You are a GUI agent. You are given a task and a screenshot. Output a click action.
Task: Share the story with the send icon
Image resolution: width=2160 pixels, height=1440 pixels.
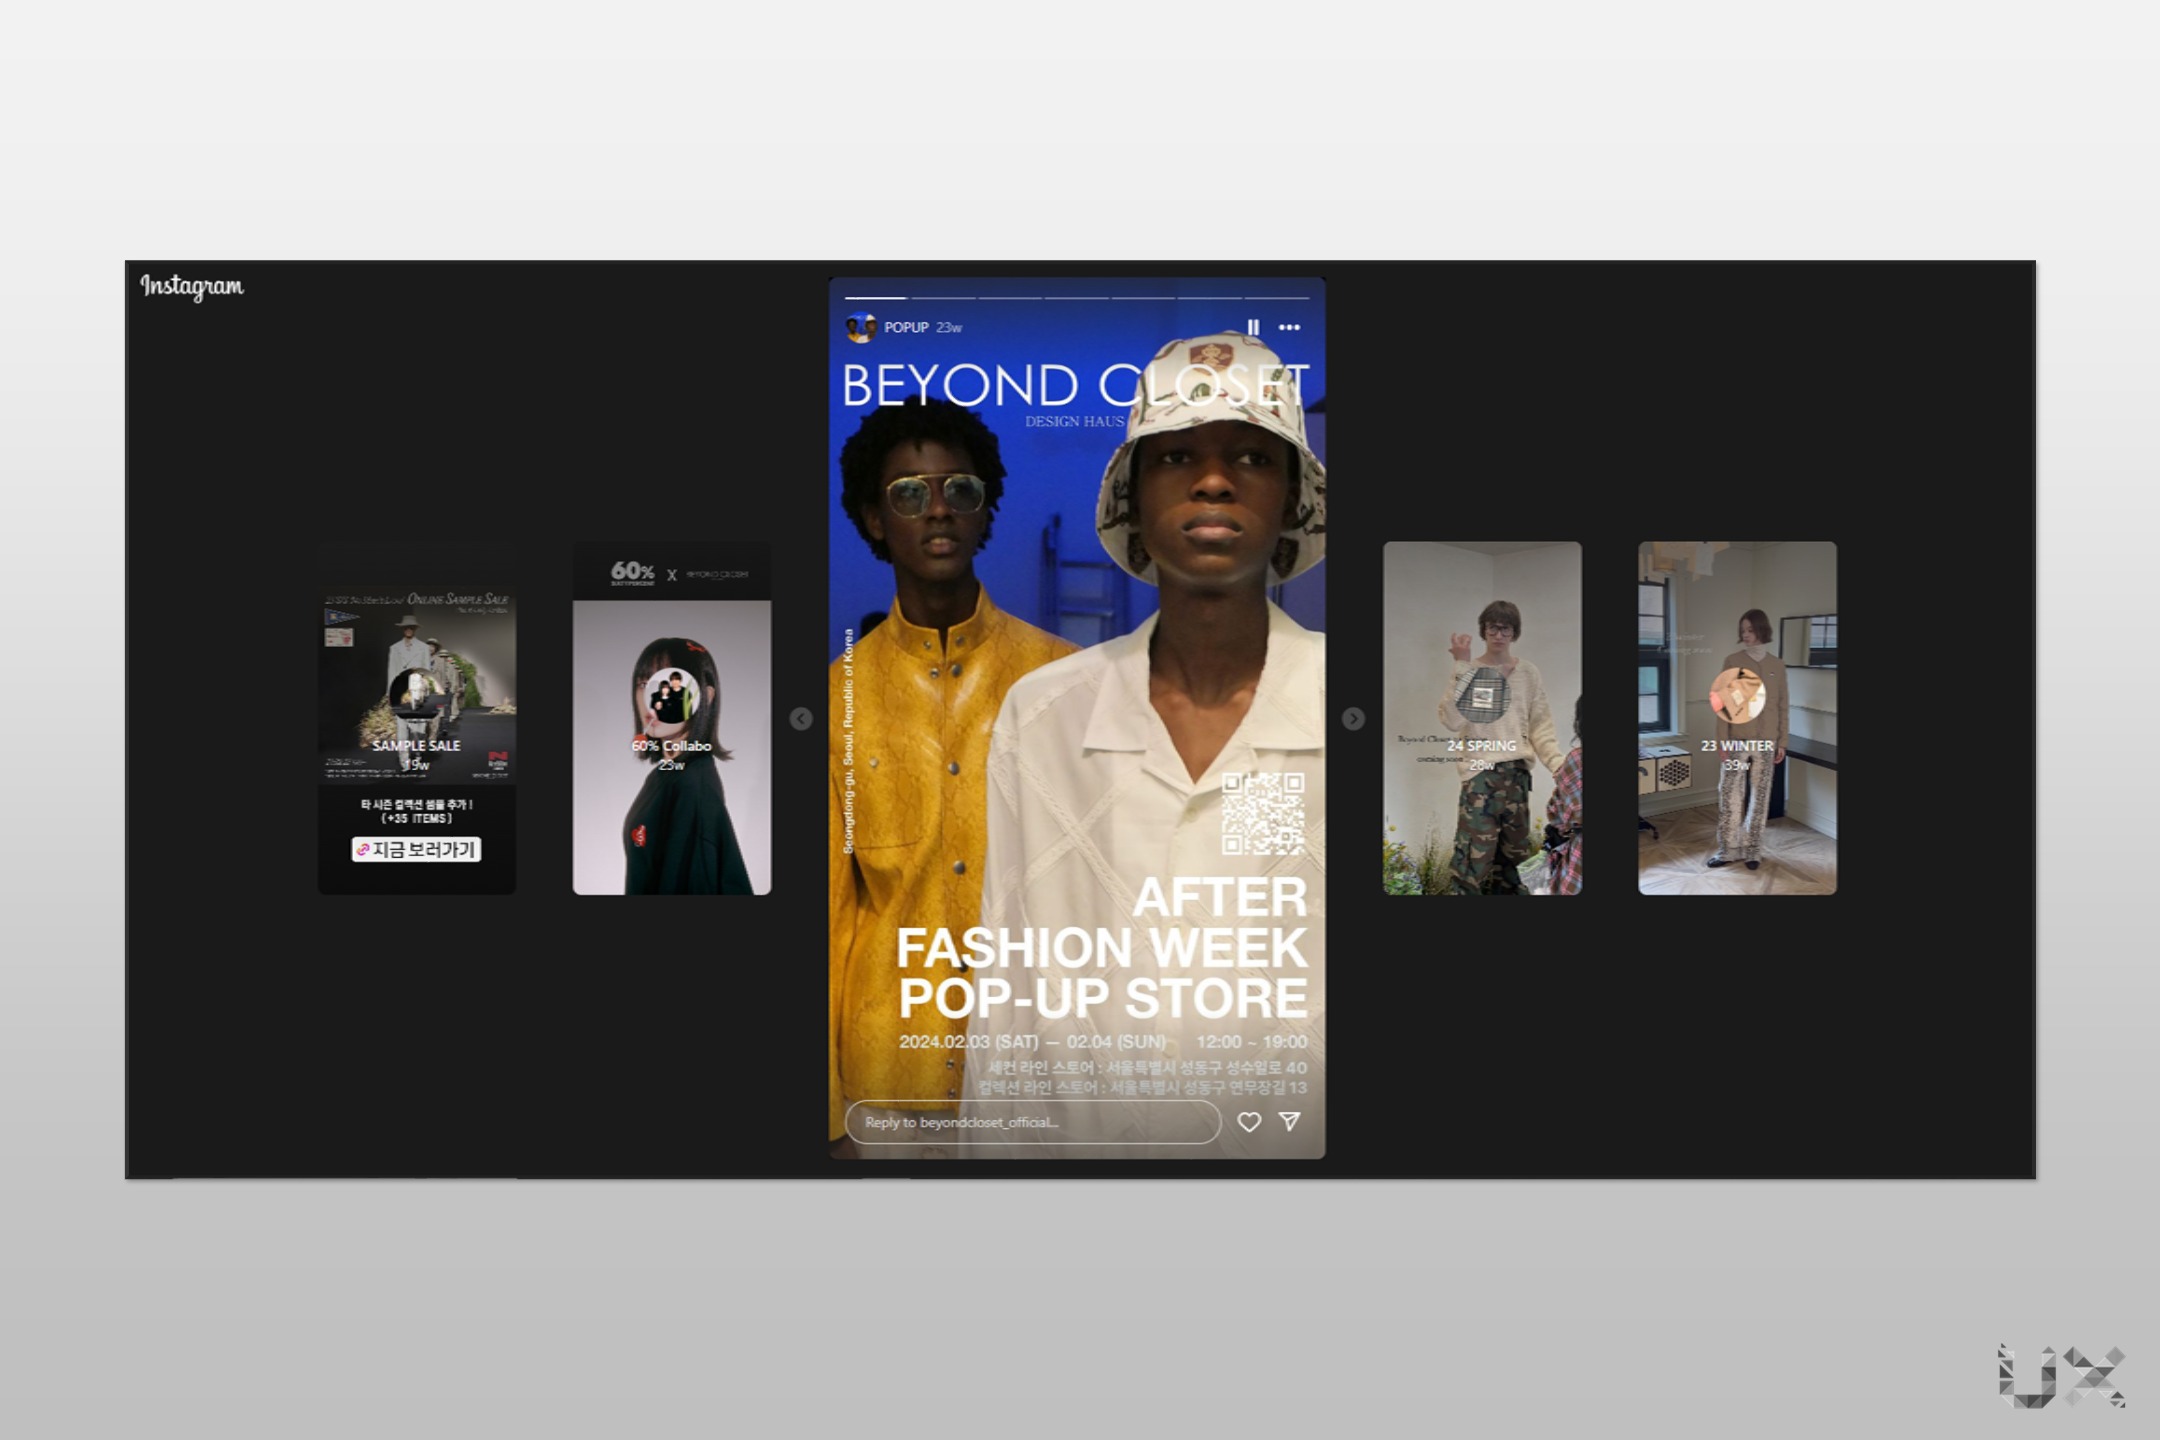(1290, 1121)
